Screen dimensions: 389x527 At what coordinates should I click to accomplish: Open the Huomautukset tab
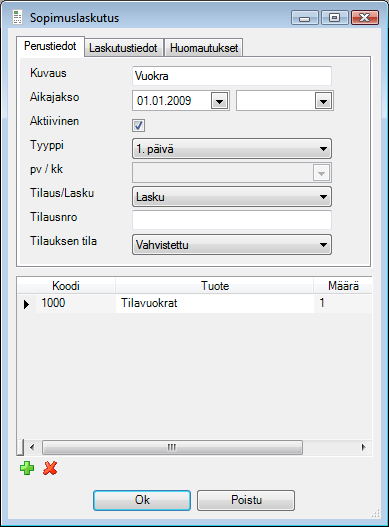coord(204,48)
